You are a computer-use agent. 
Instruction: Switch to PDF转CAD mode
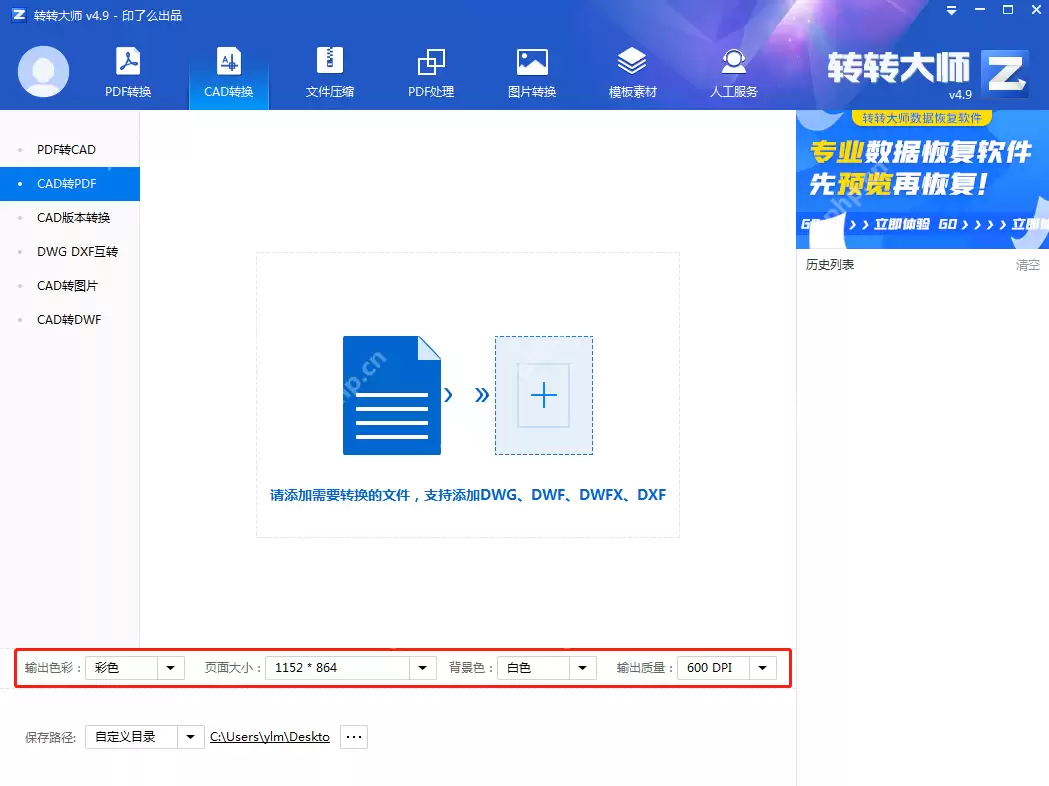click(66, 149)
